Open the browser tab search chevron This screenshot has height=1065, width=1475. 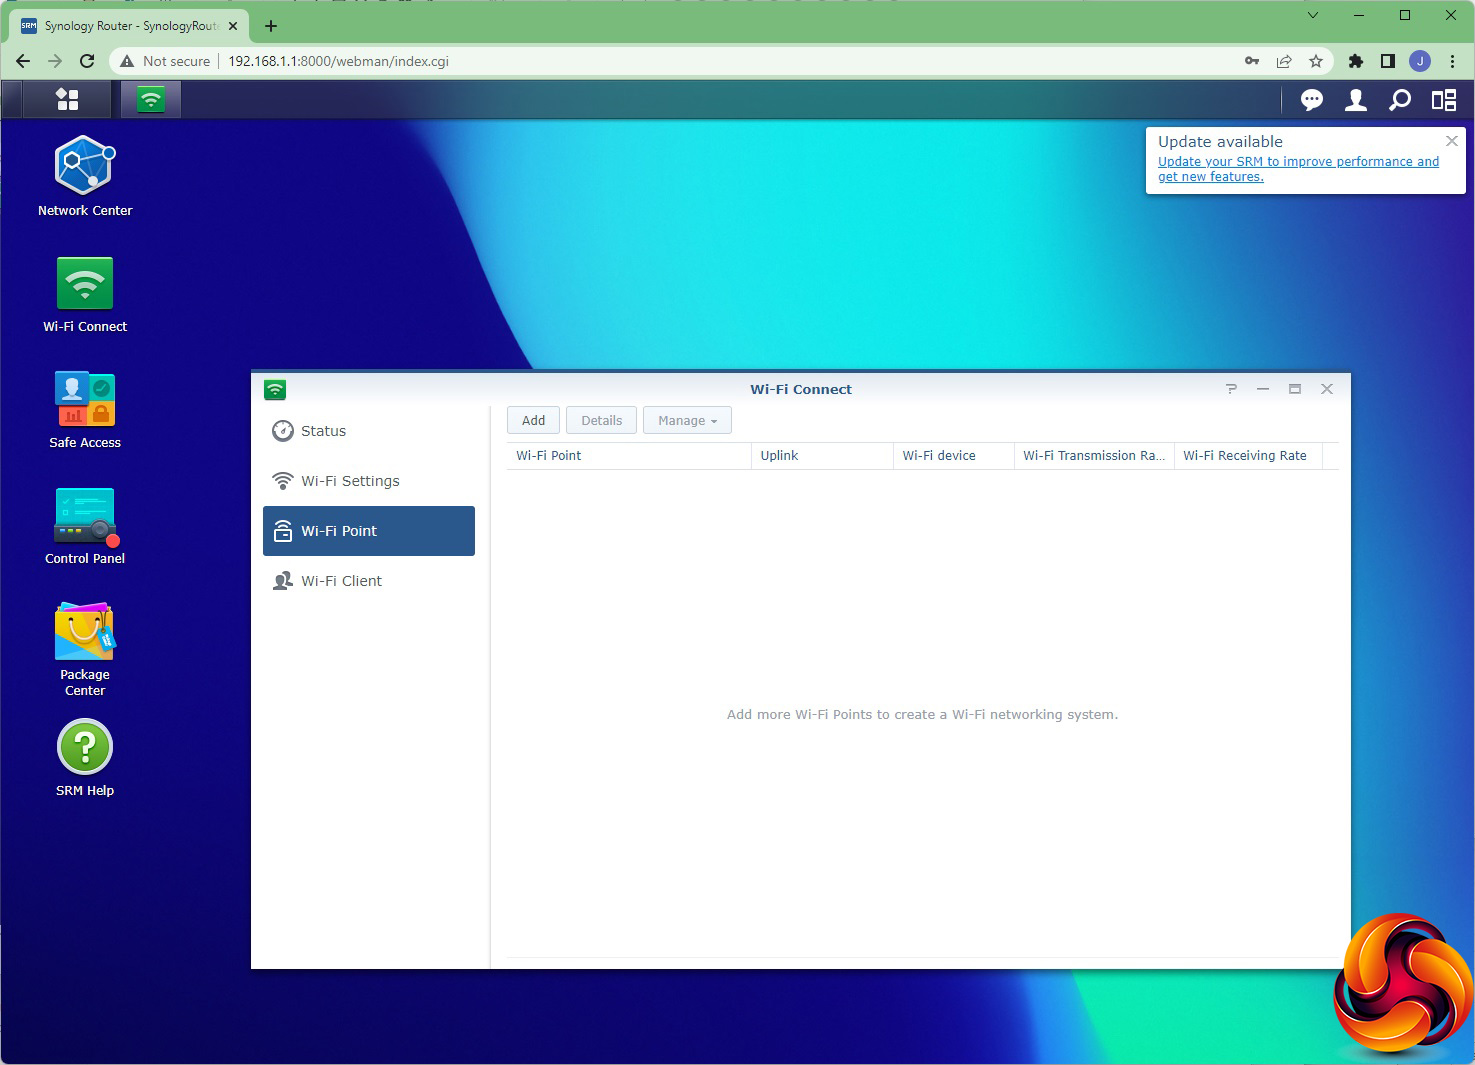click(x=1313, y=15)
